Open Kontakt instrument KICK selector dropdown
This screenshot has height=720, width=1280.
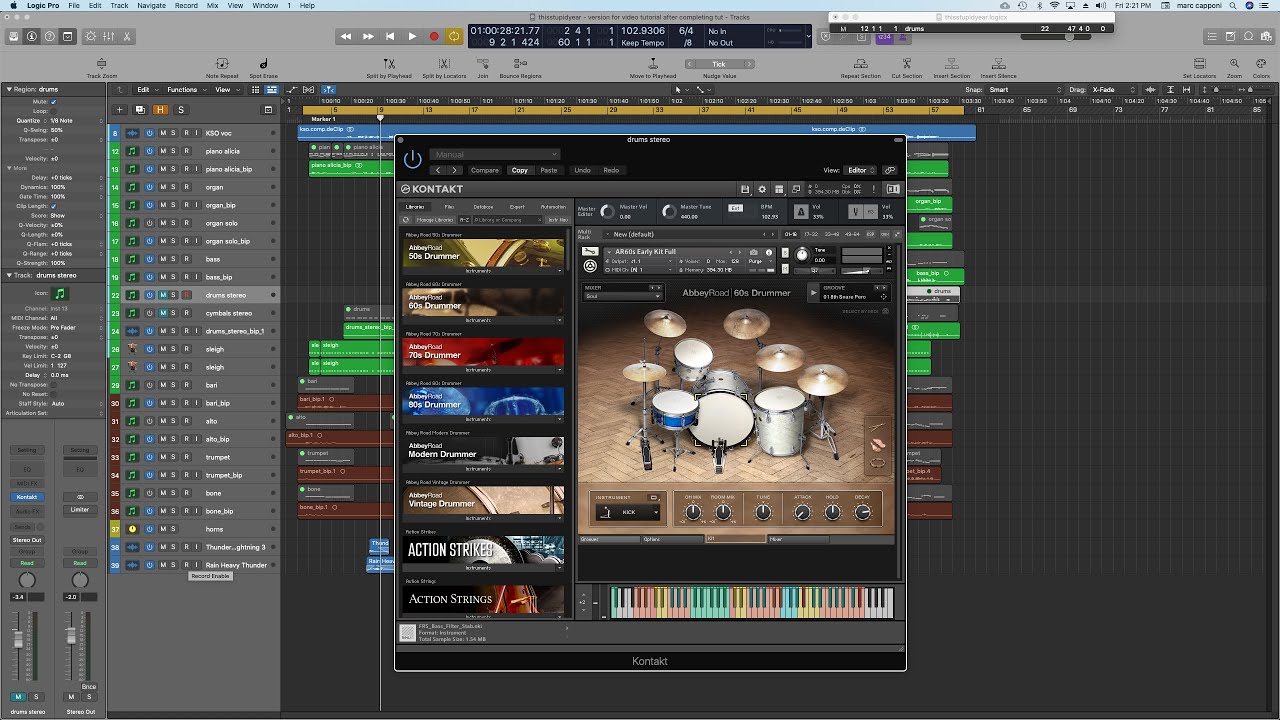(x=628, y=512)
